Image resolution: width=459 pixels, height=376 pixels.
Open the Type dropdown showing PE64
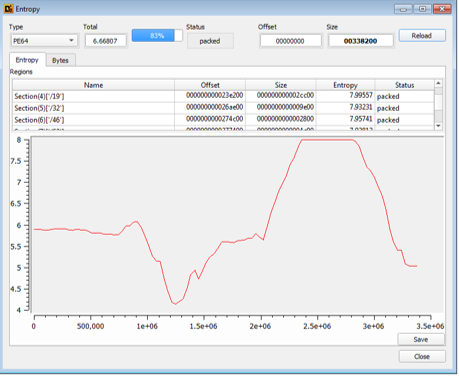click(x=44, y=41)
